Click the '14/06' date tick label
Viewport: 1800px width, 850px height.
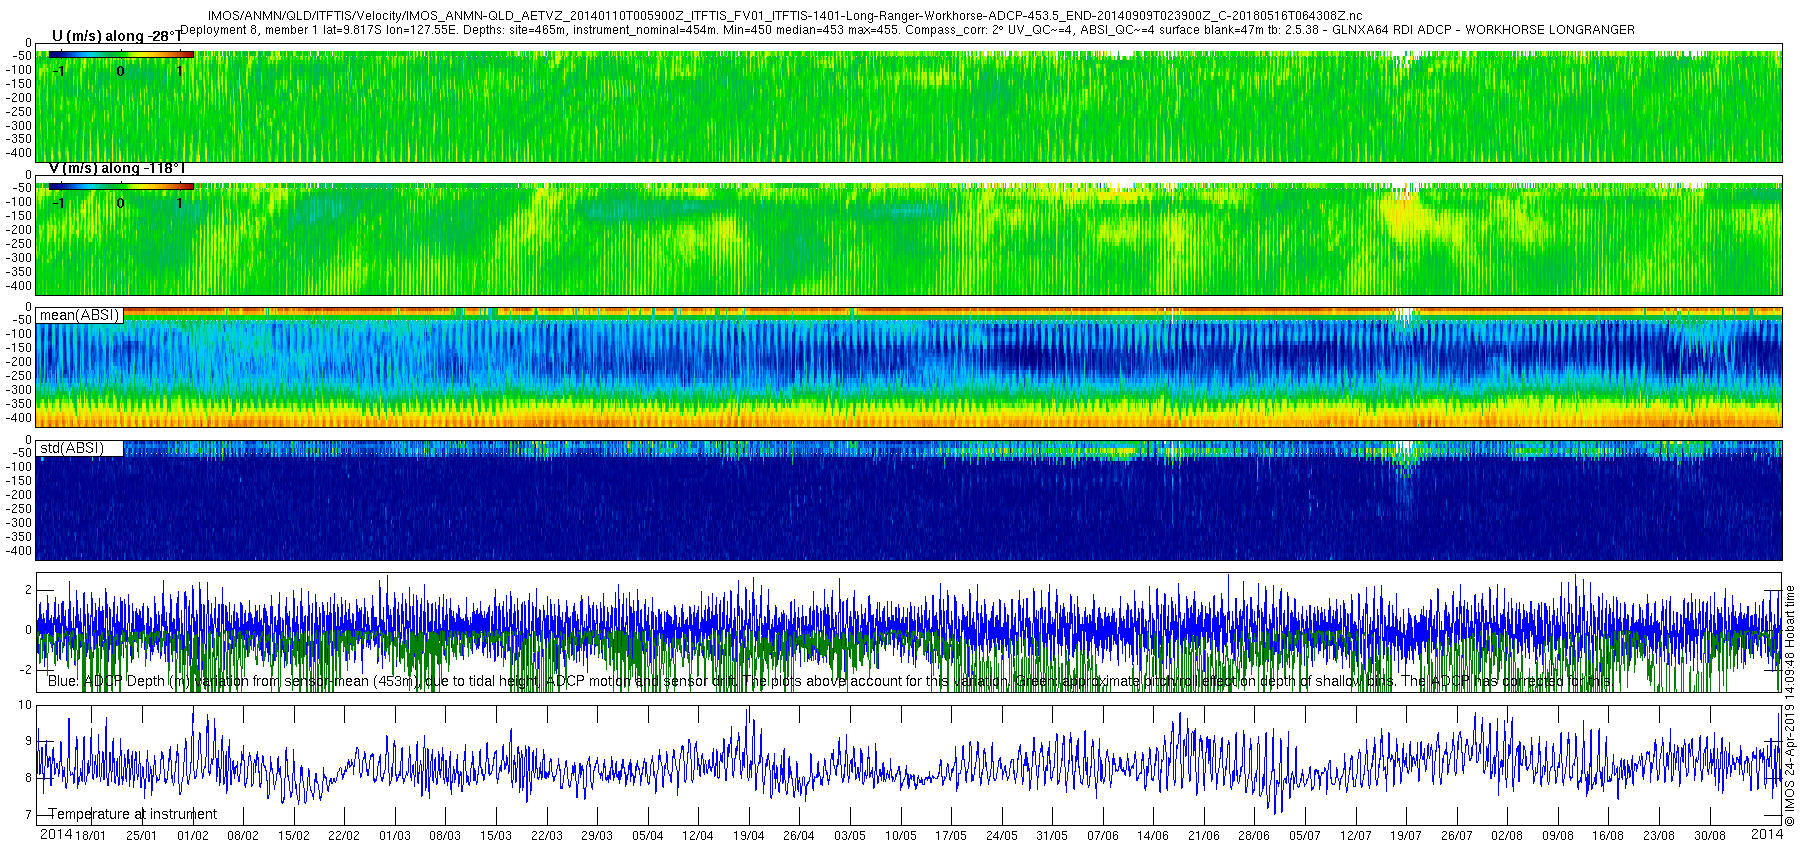(1153, 836)
